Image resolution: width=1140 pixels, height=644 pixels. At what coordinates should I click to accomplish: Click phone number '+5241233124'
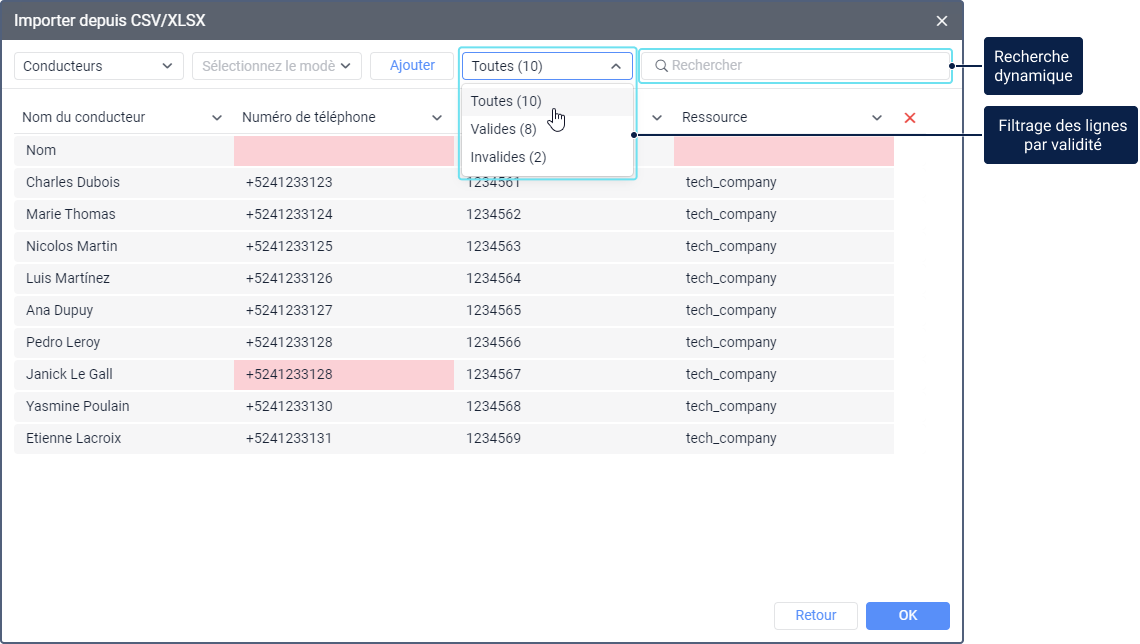pos(289,214)
